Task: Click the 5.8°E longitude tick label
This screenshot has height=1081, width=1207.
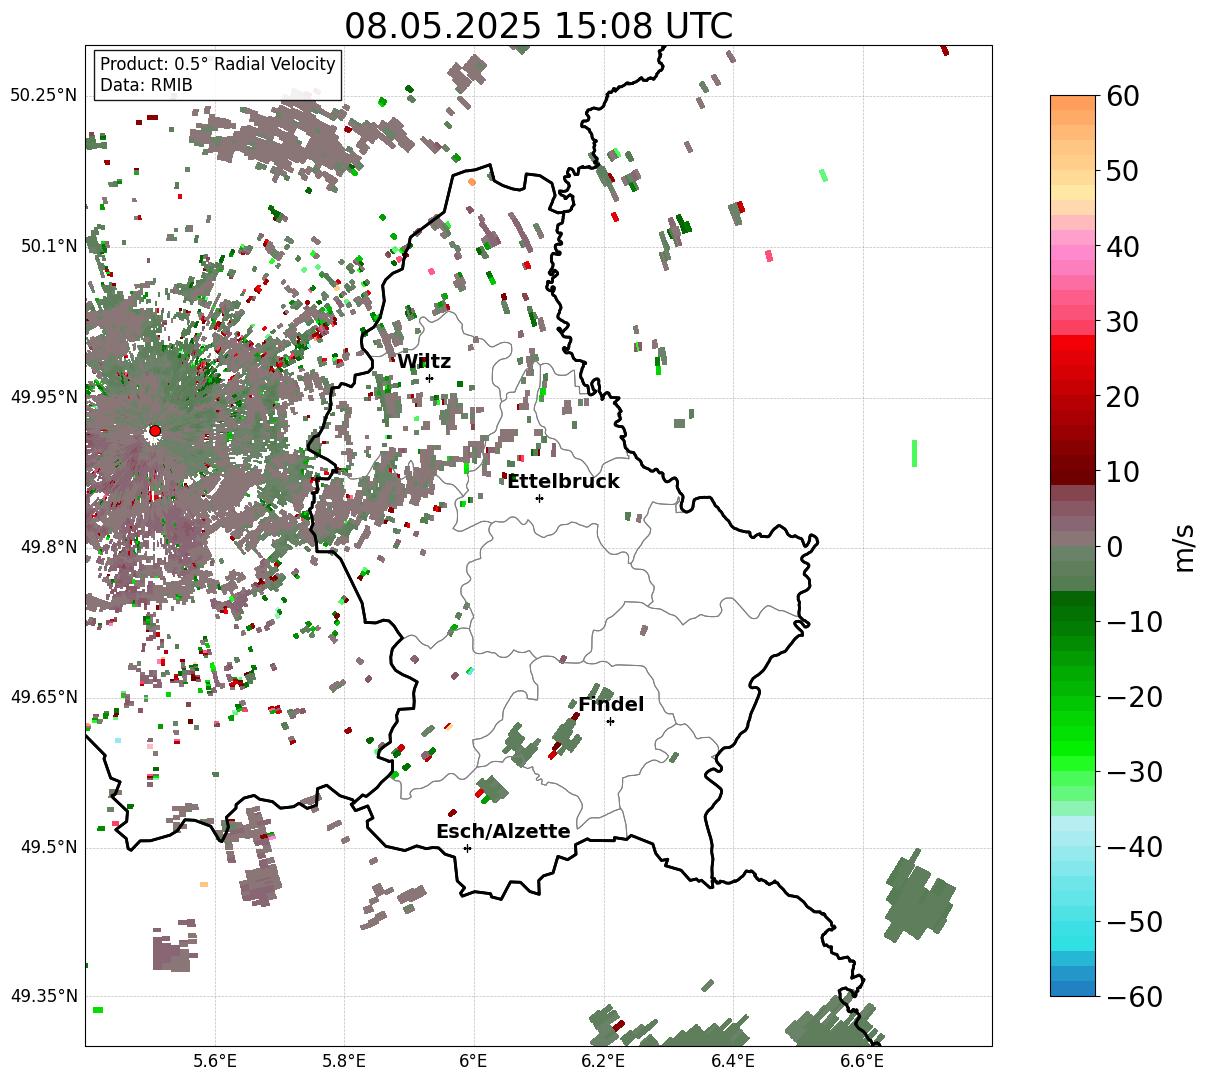Action: point(345,1061)
